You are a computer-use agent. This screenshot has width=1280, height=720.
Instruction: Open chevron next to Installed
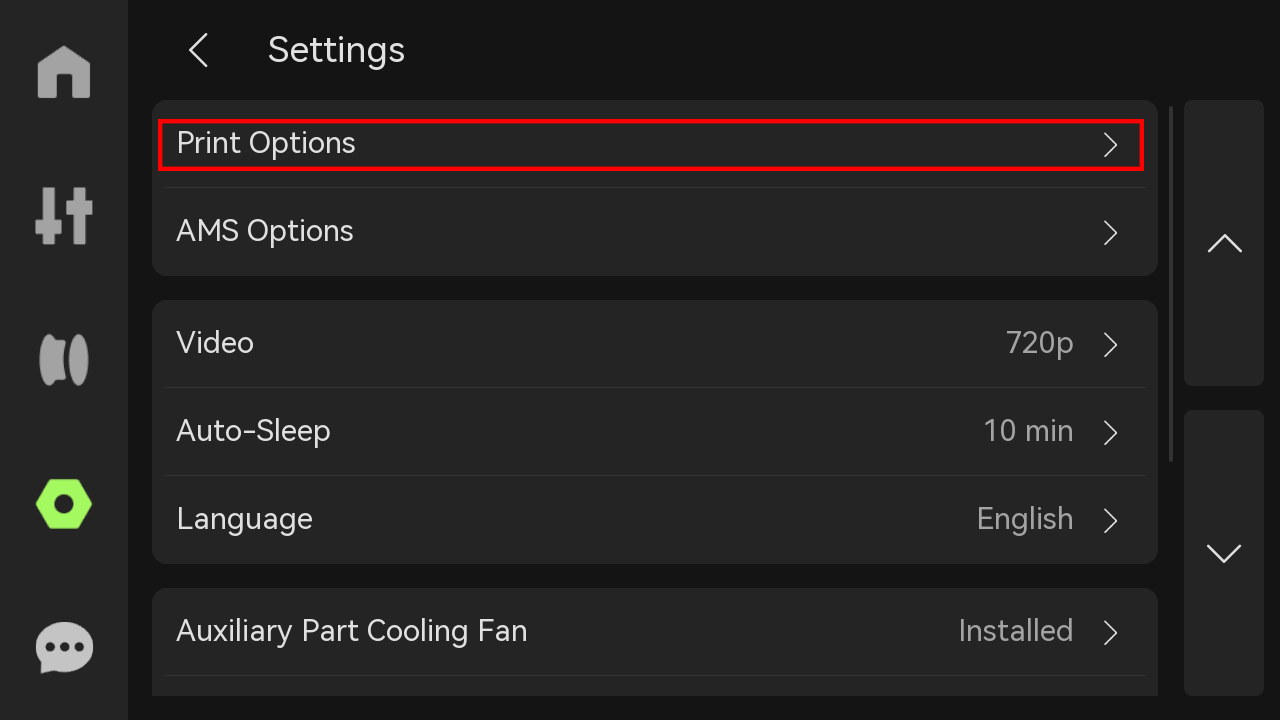pos(1110,633)
